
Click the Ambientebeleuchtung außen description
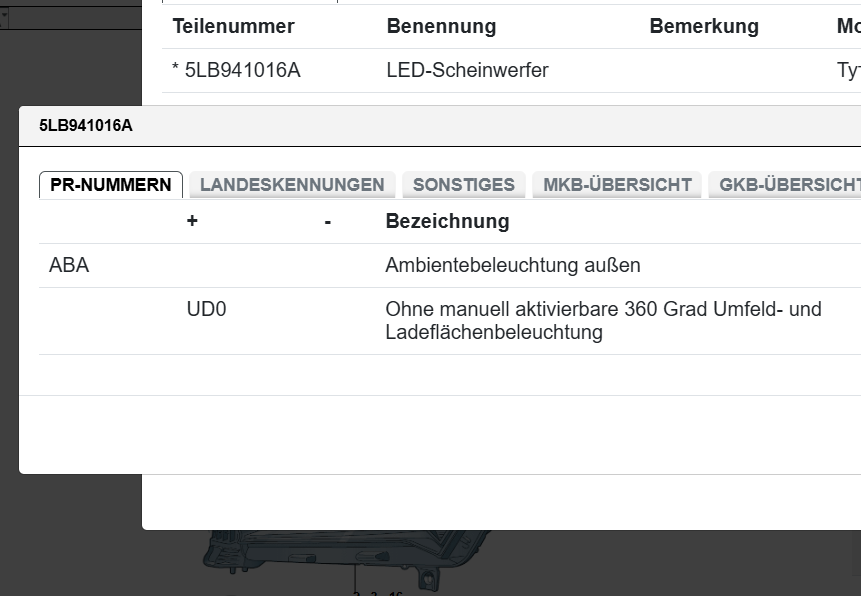(x=512, y=265)
